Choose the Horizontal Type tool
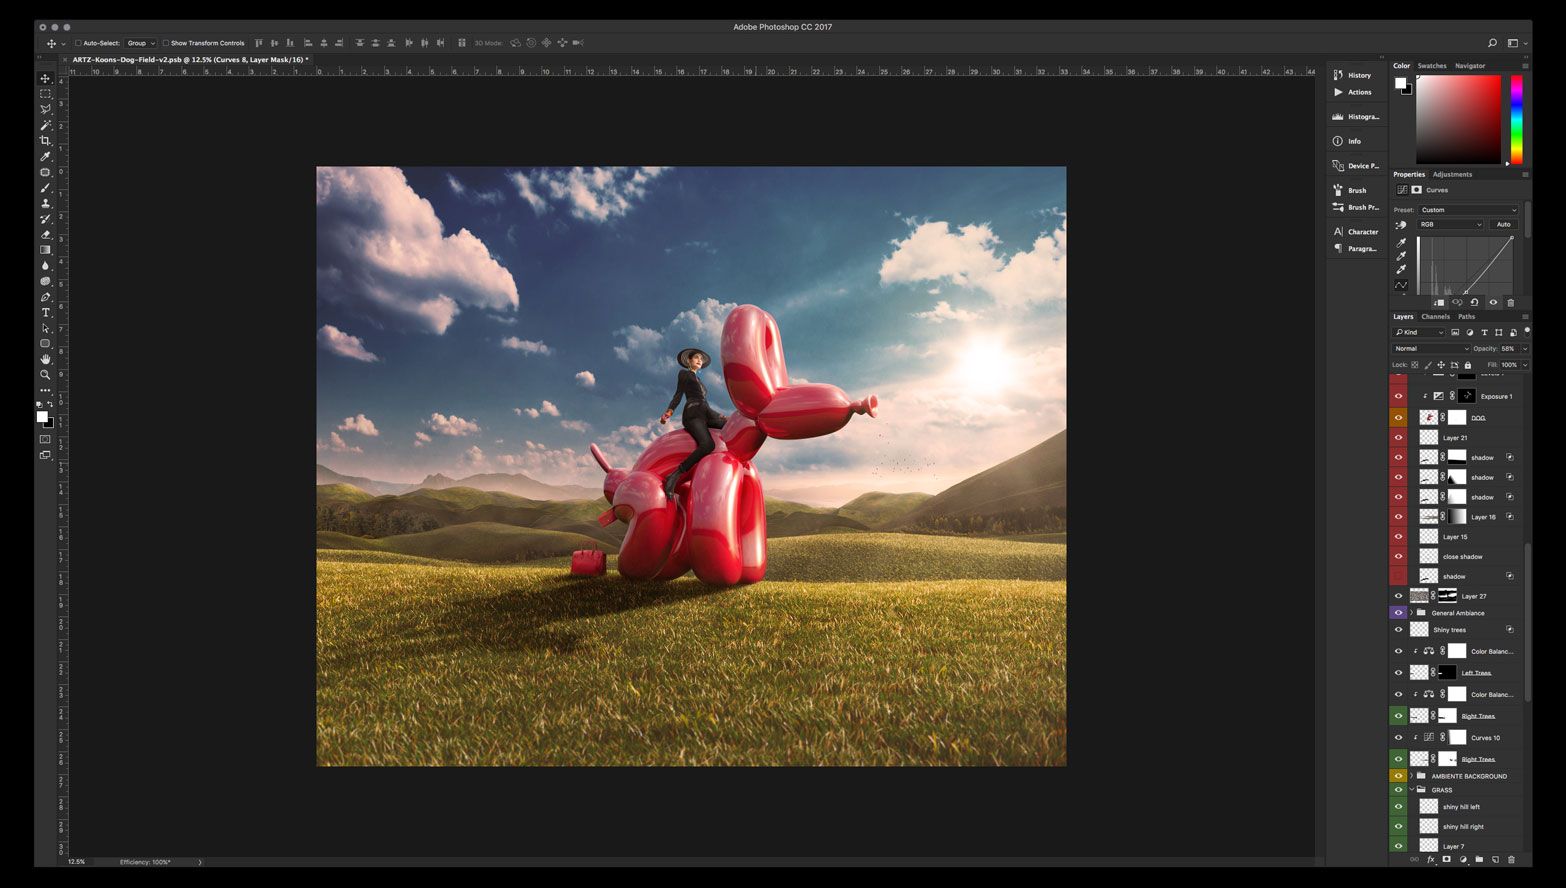Image resolution: width=1566 pixels, height=888 pixels. [45, 313]
